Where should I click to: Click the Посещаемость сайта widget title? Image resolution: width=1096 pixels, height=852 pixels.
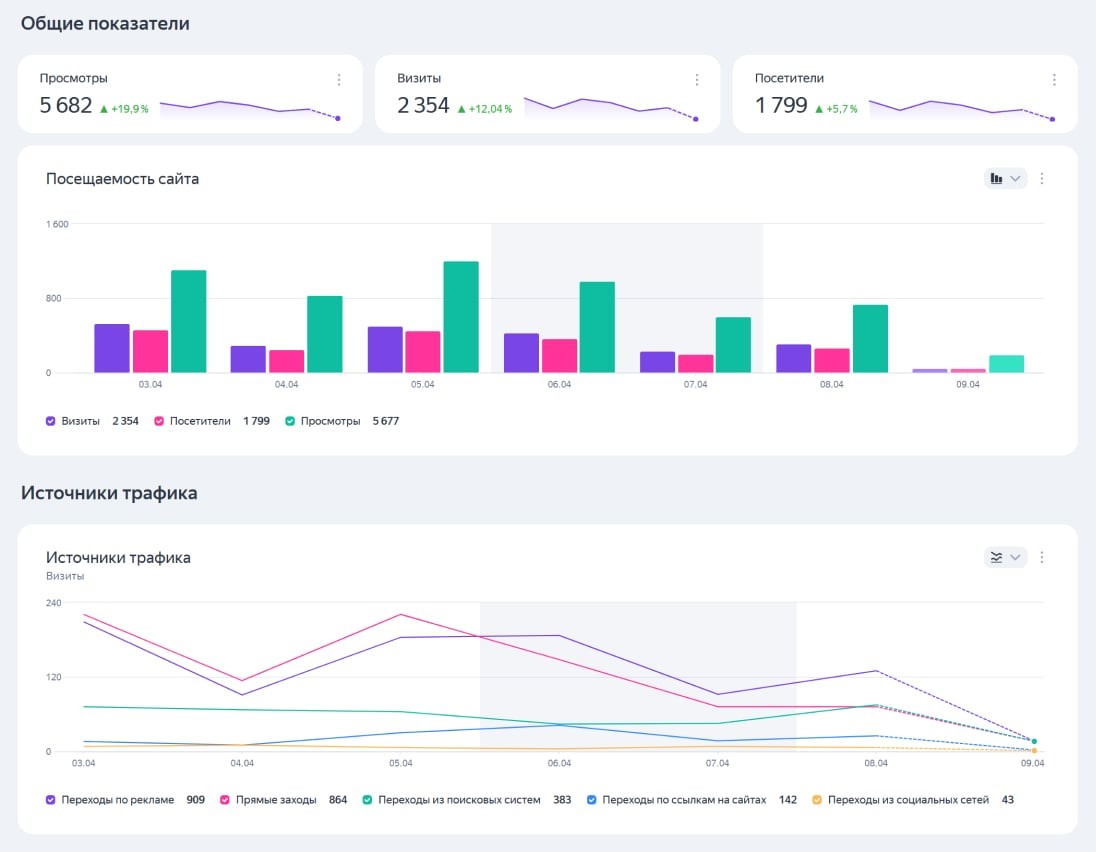point(122,179)
